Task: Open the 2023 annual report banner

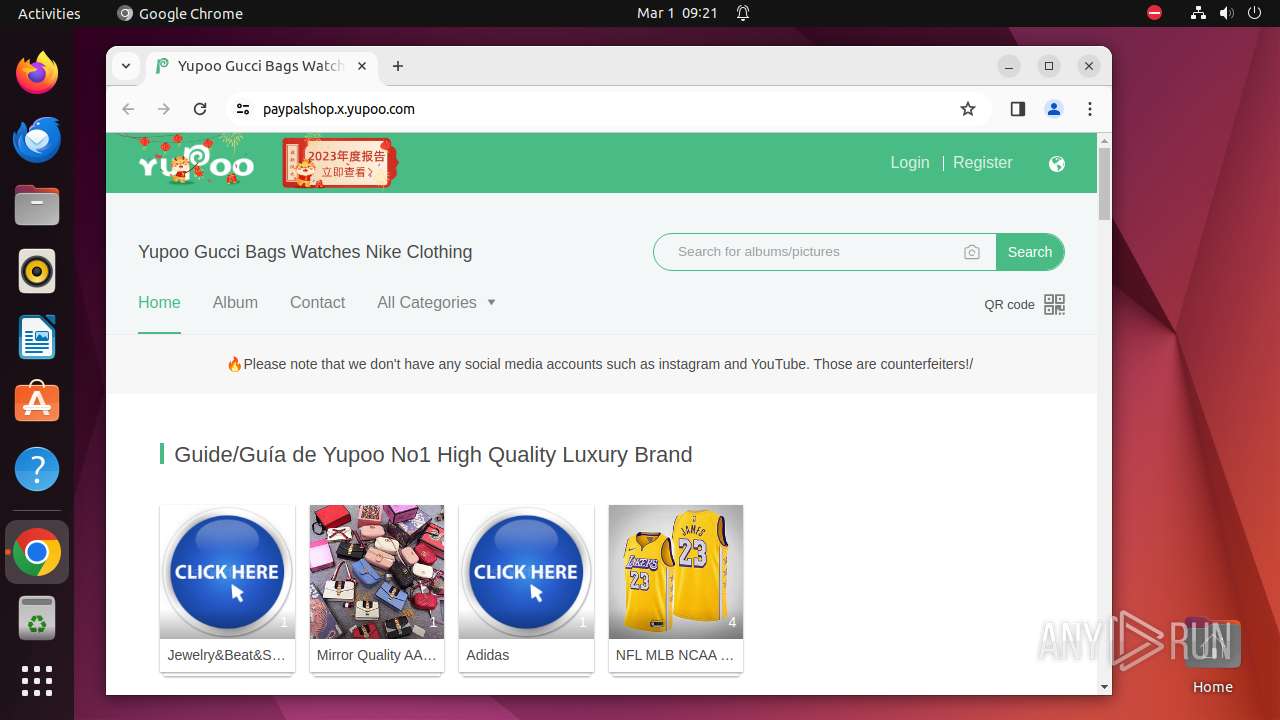Action: pyautogui.click(x=340, y=163)
